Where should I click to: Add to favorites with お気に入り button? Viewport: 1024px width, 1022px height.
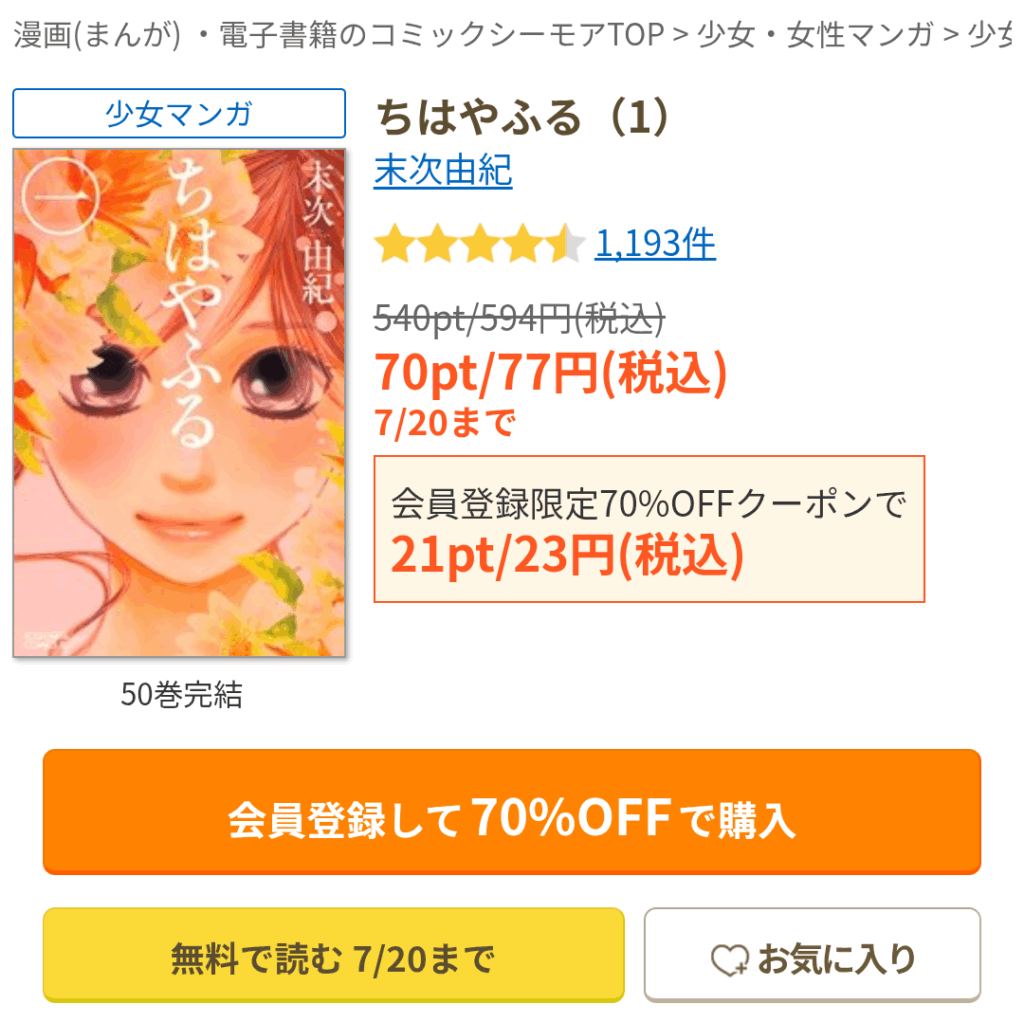pyautogui.click(x=812, y=954)
